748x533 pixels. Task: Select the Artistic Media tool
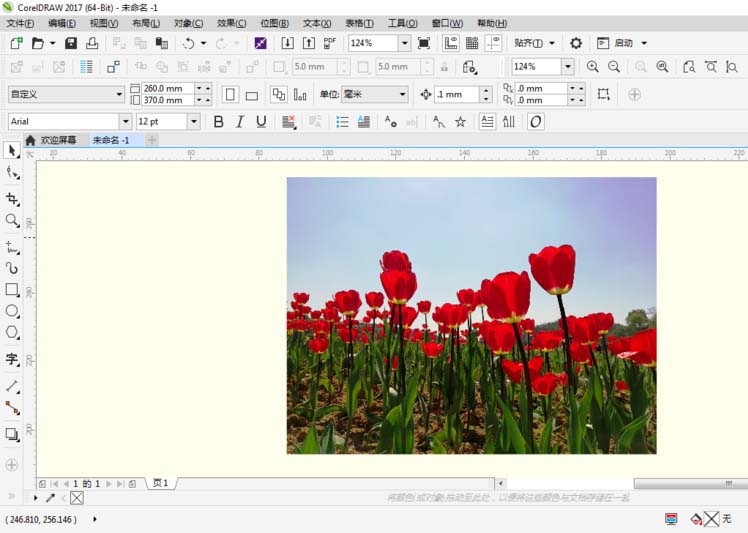pos(11,268)
